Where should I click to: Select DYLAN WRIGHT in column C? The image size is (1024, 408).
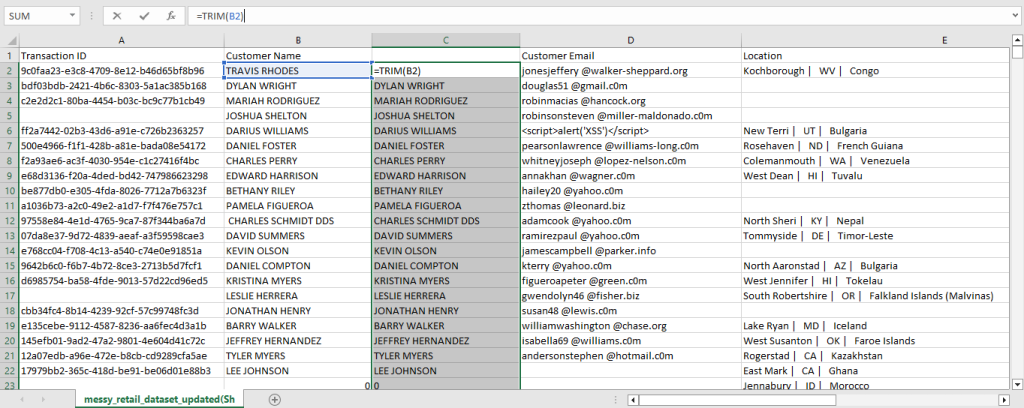coord(445,86)
